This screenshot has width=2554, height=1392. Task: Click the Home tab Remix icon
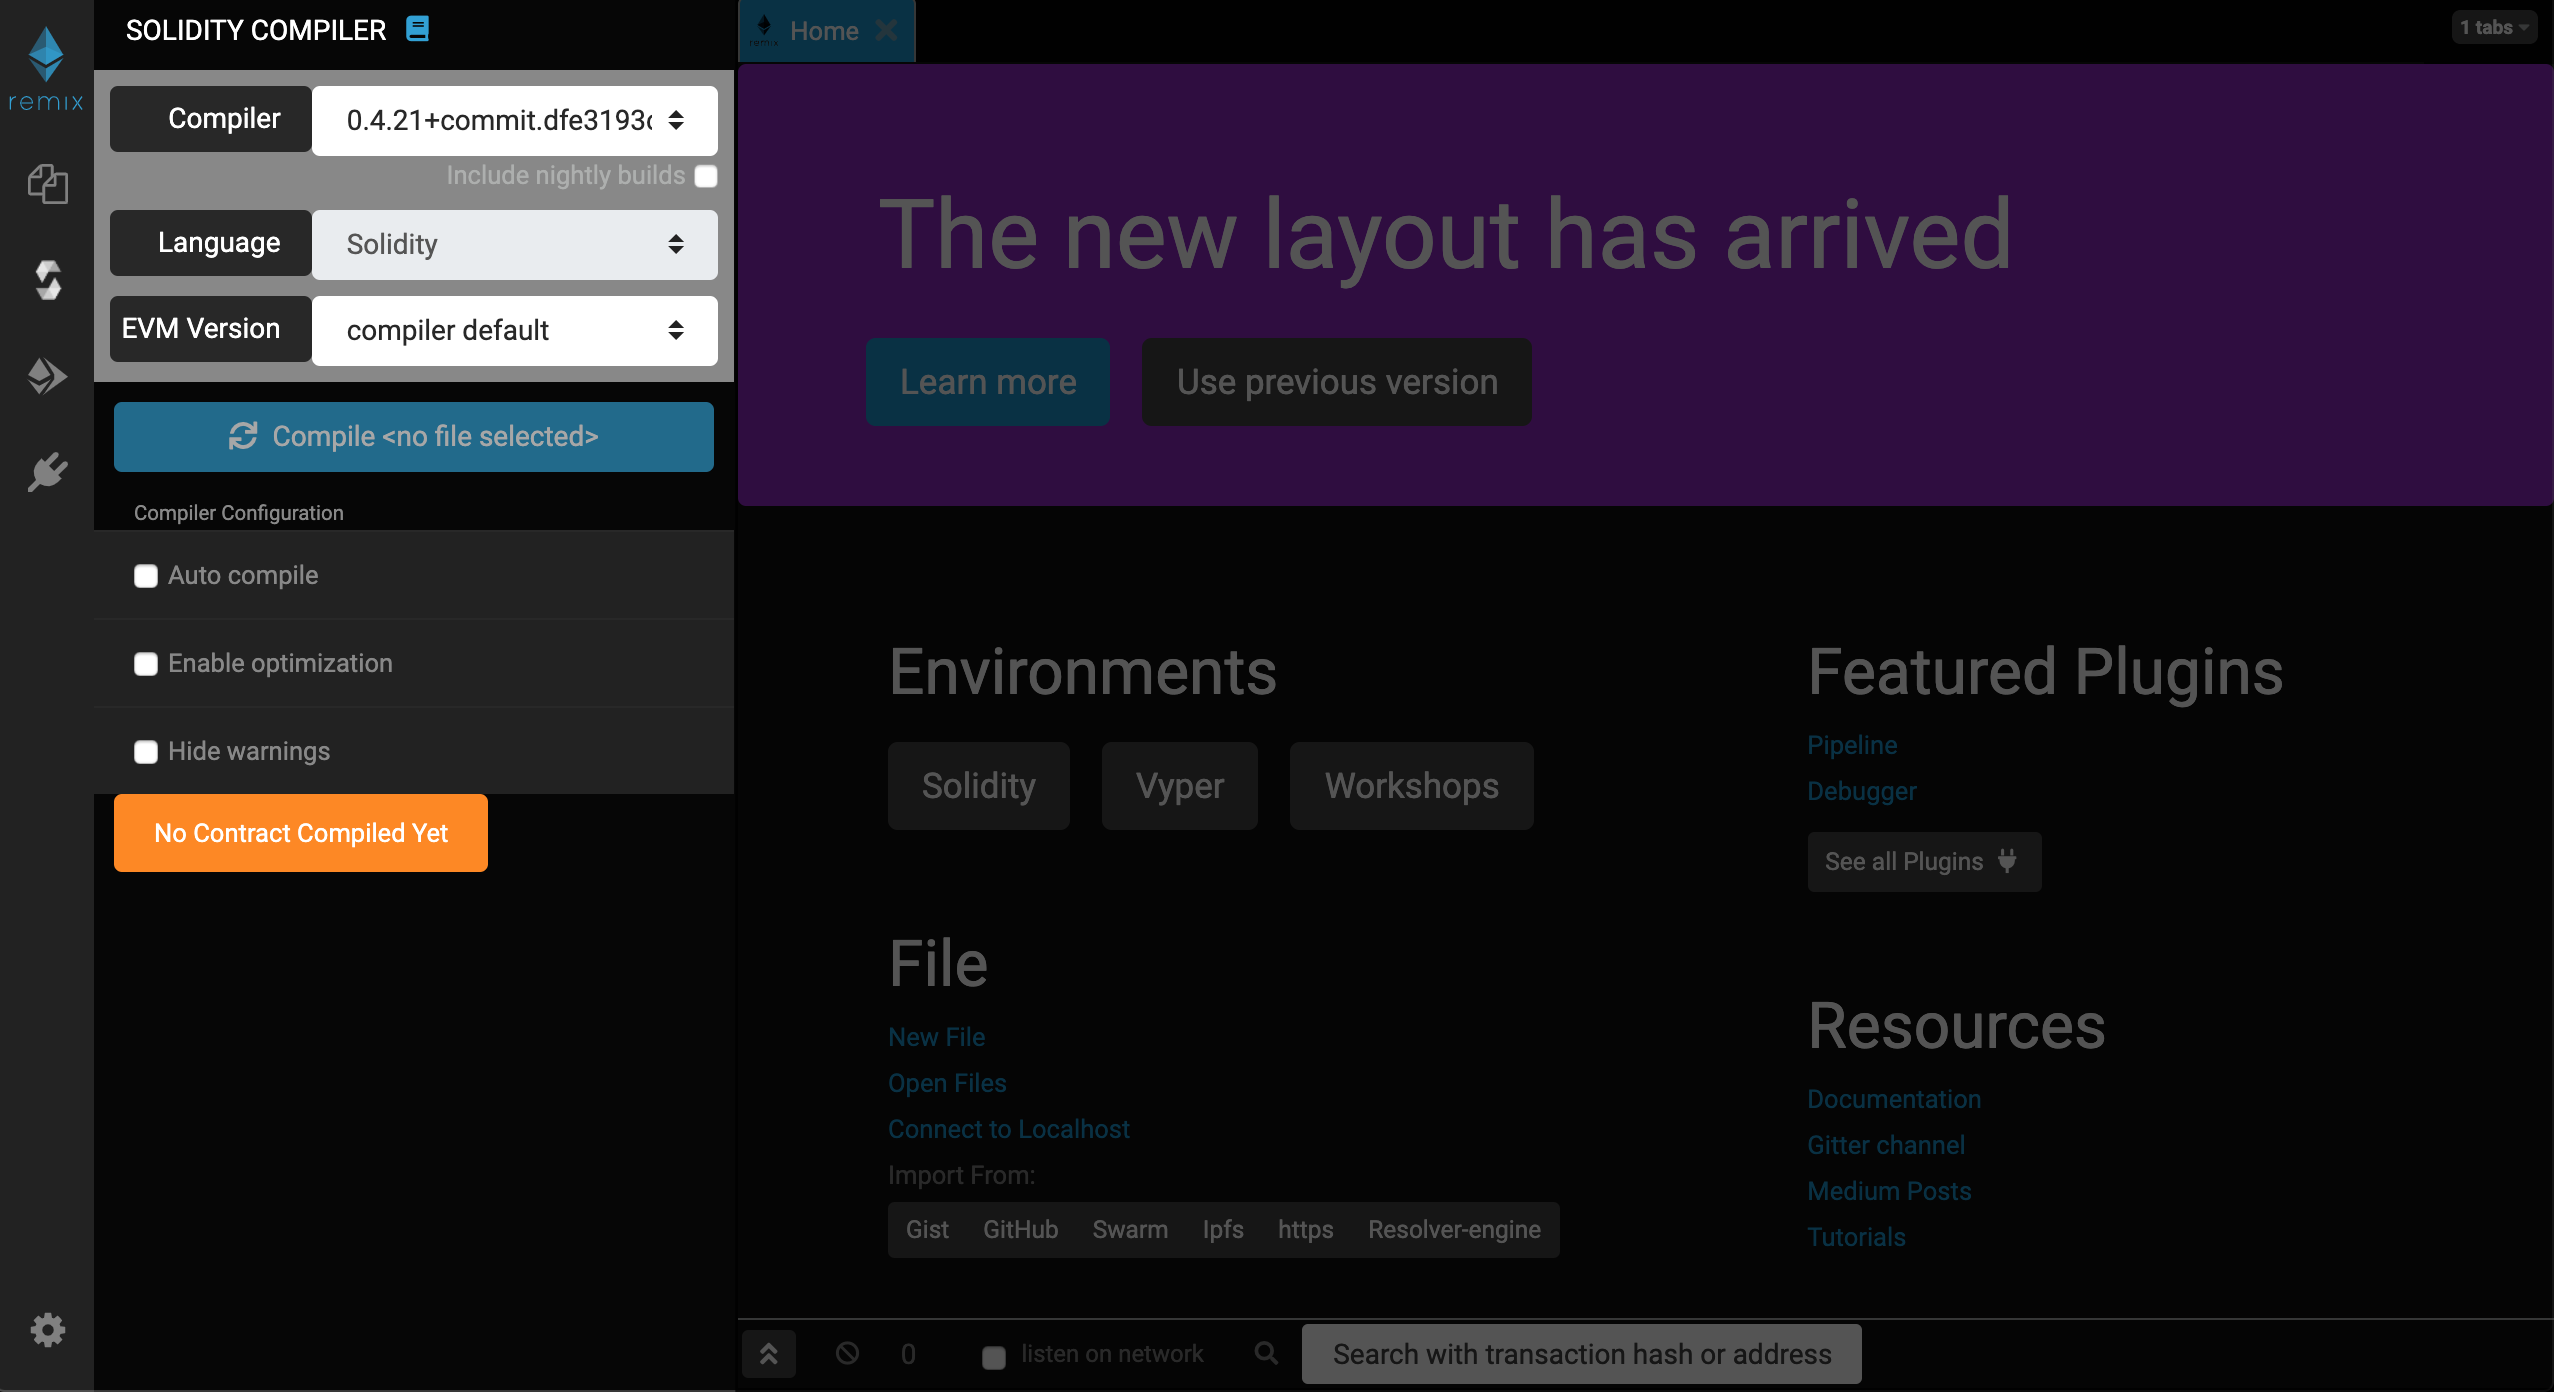coord(764,30)
